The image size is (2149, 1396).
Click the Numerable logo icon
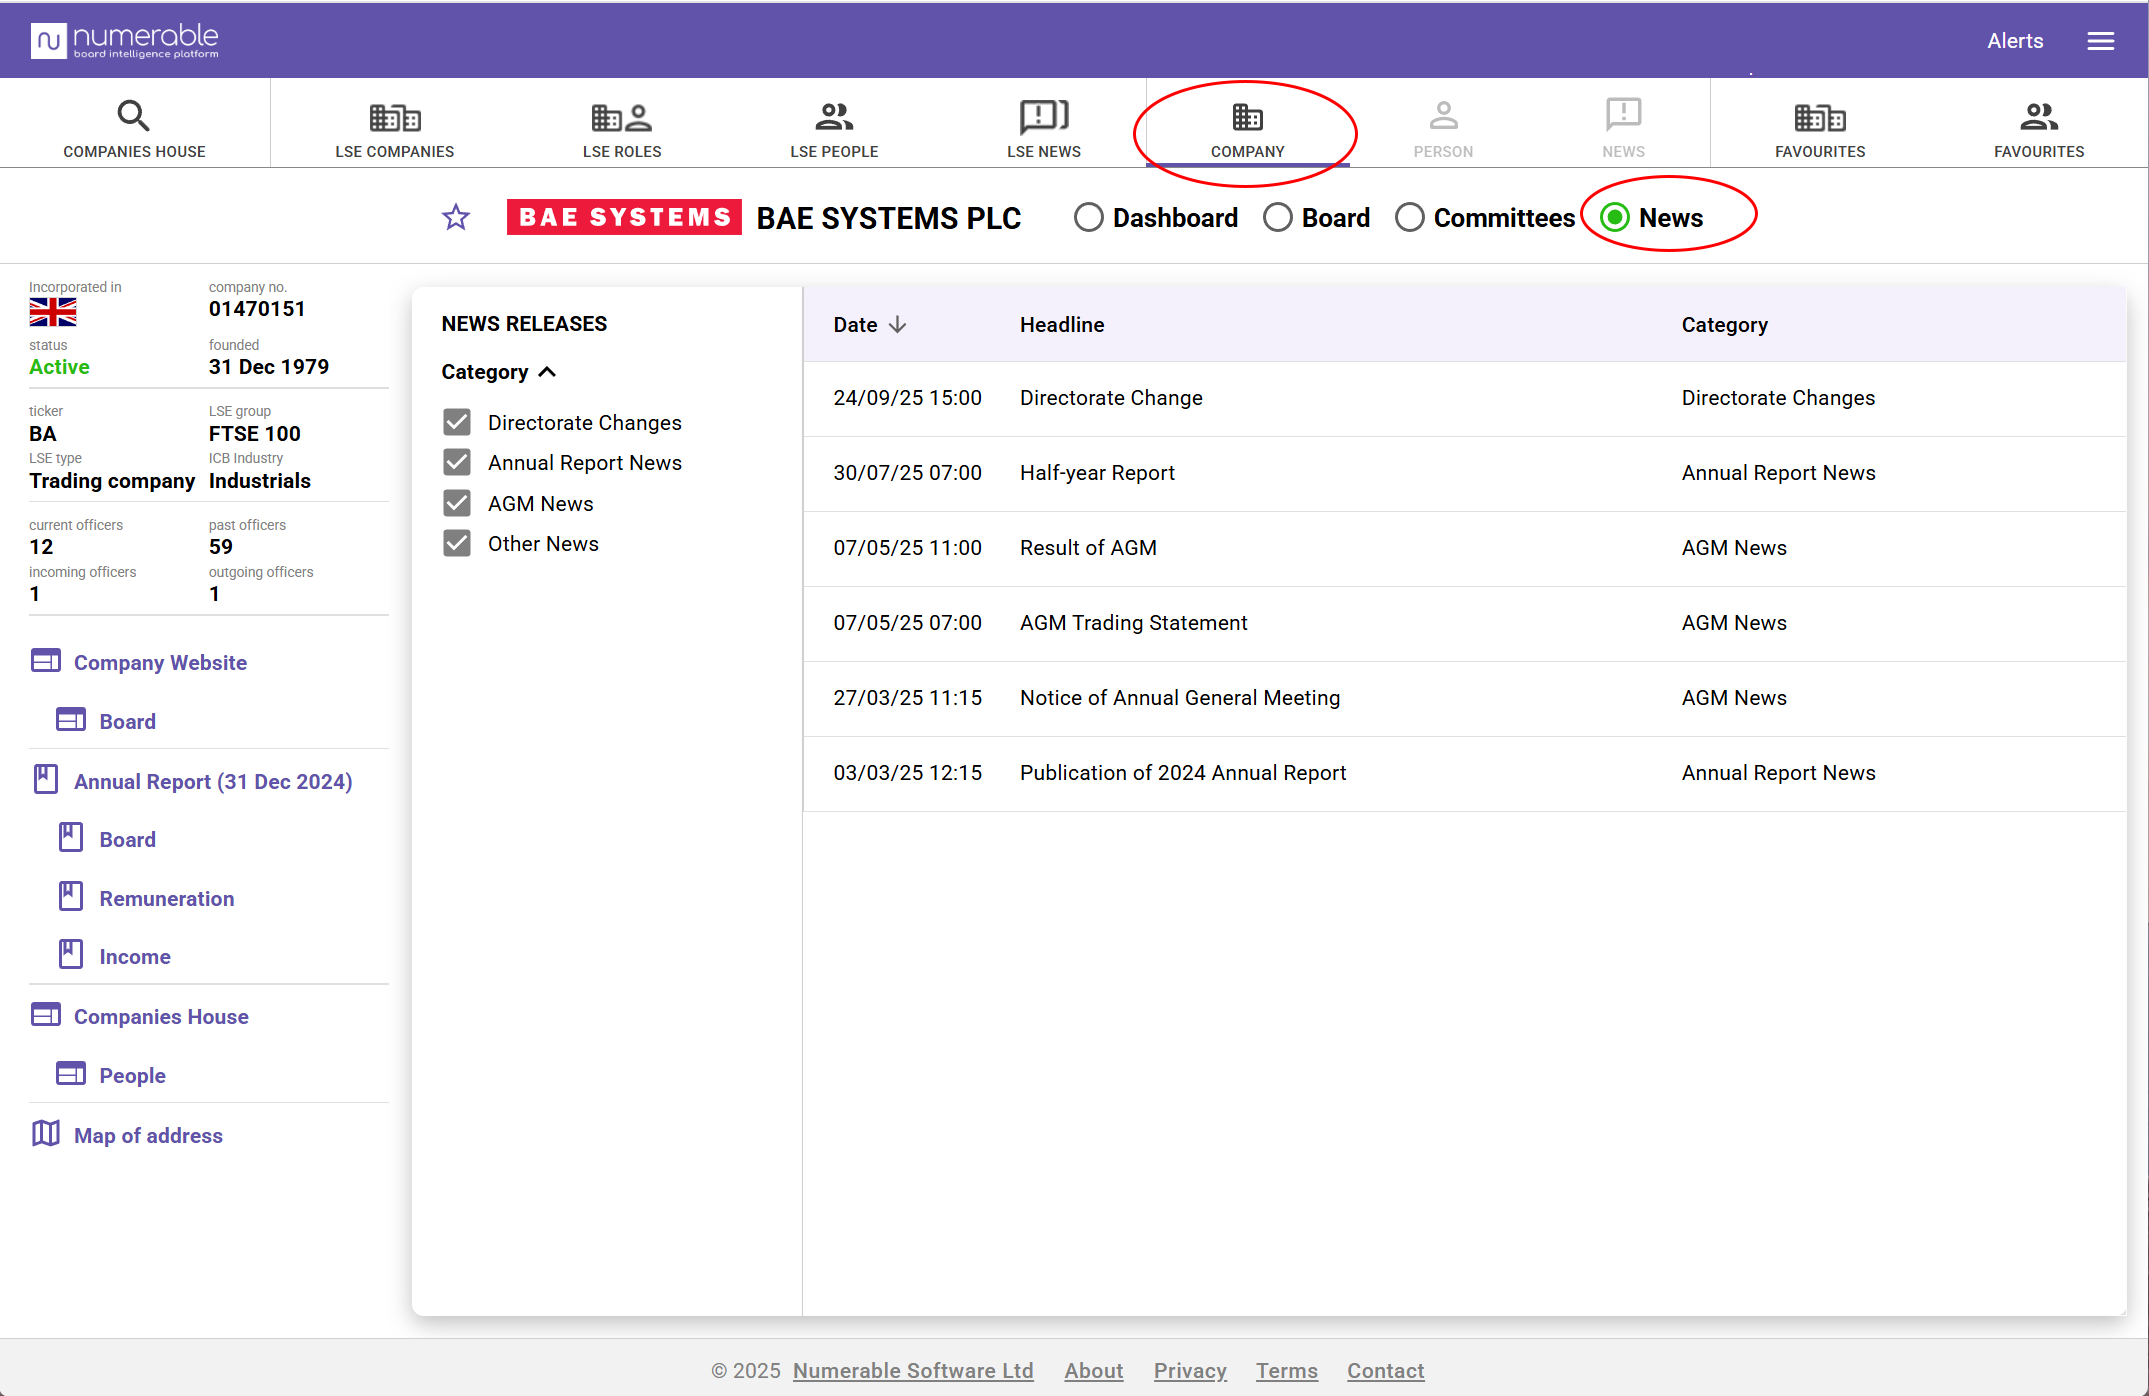48,41
